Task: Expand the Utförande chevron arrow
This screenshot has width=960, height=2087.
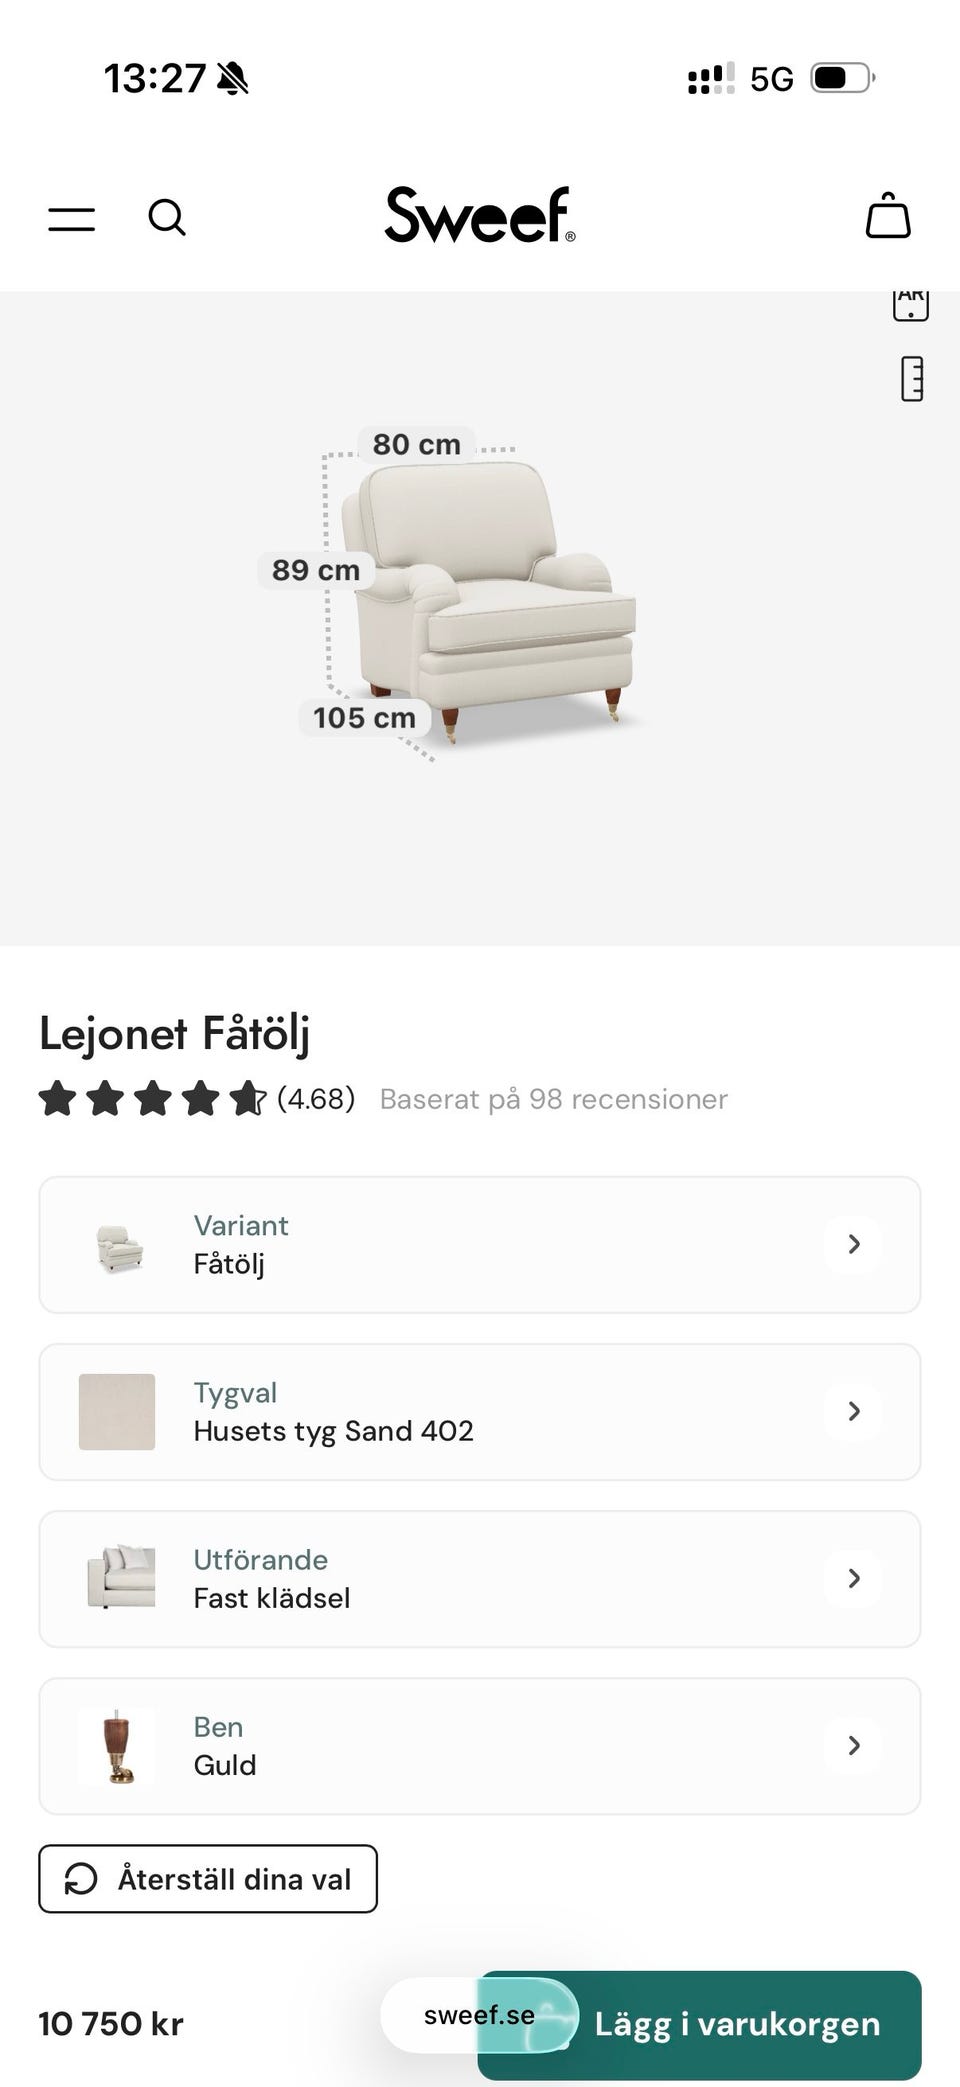Action: pos(853,1578)
